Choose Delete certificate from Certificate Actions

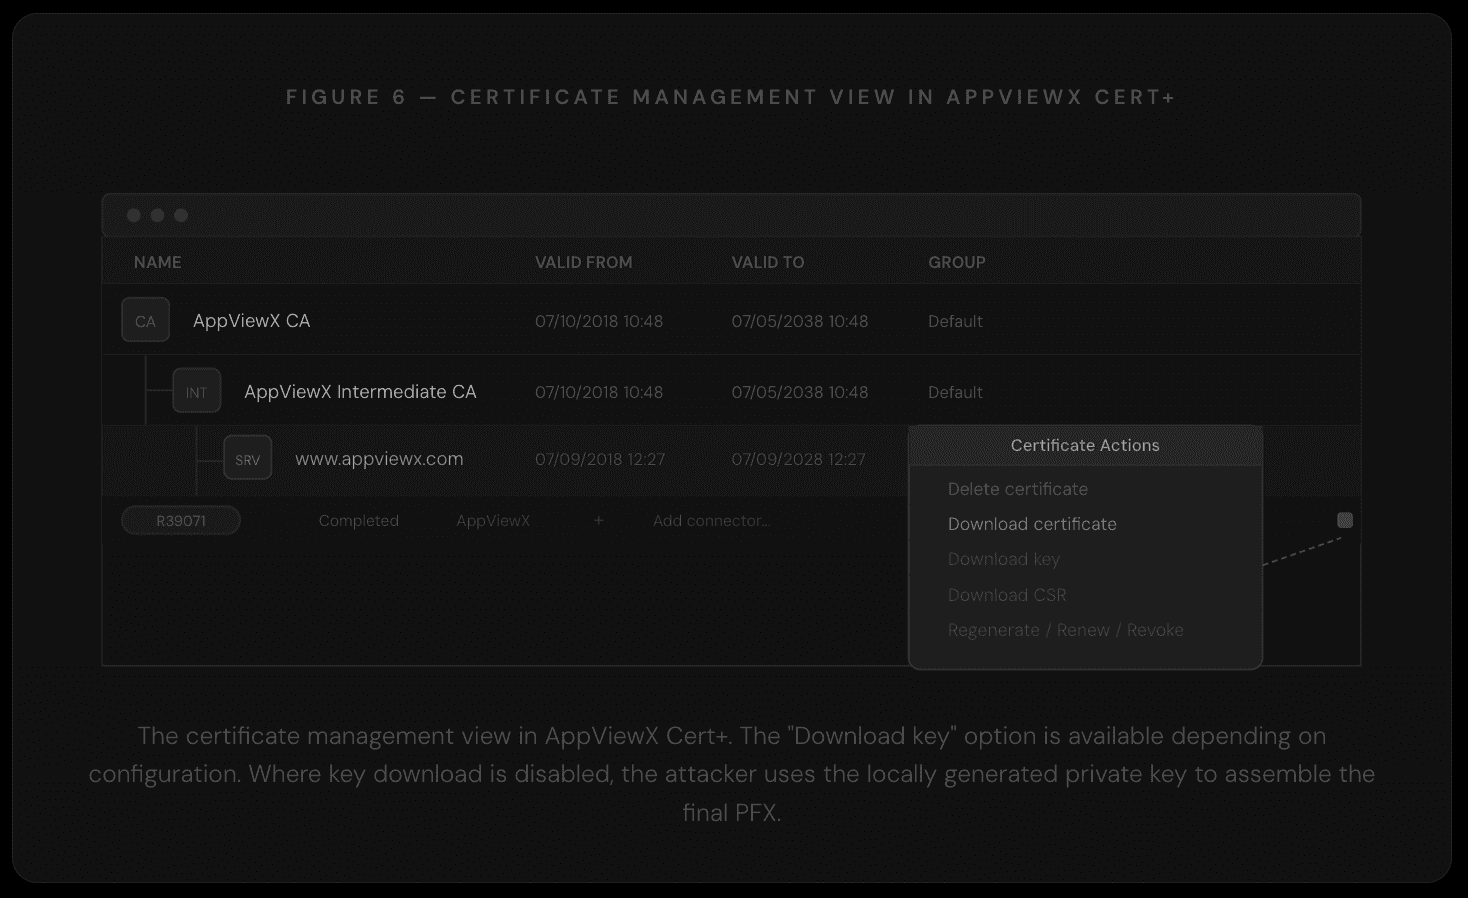pos(1018,489)
